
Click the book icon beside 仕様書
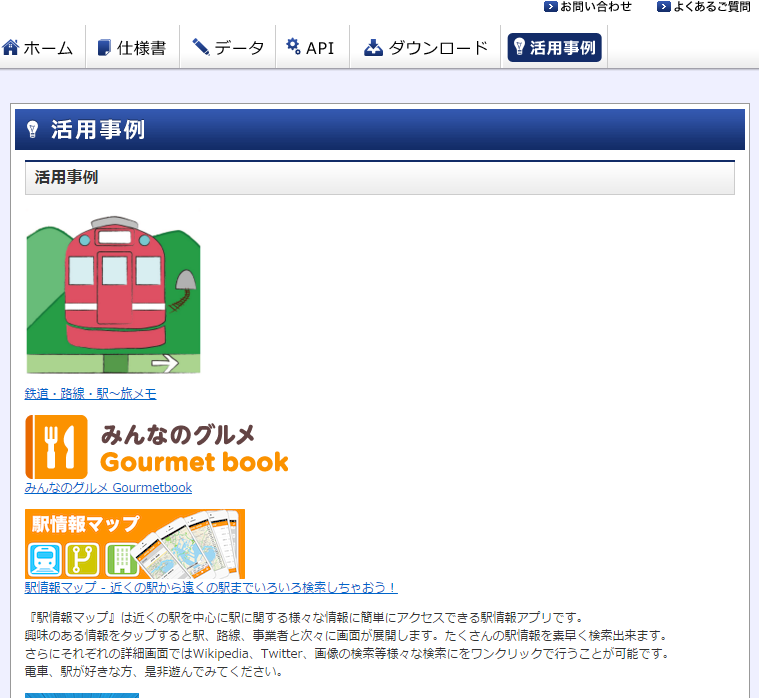click(104, 47)
